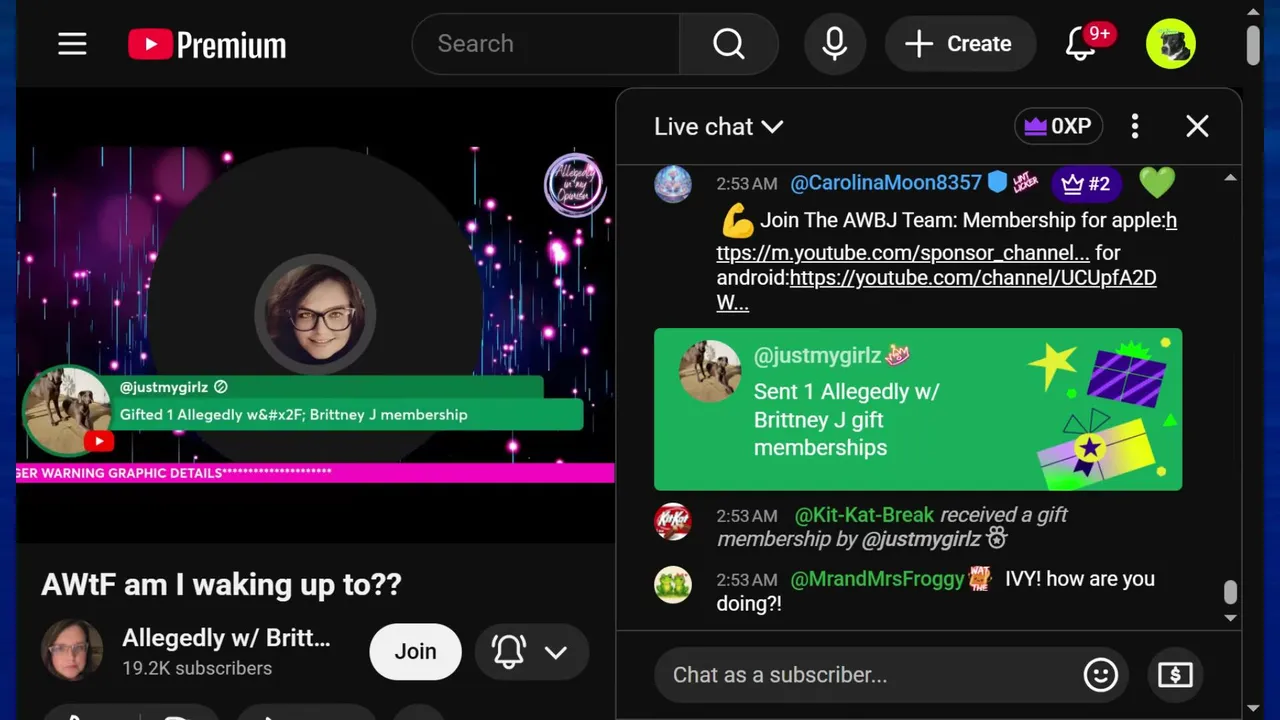Screen dimensions: 1280x720
Task: Open the notifications bell
Action: [1081, 44]
